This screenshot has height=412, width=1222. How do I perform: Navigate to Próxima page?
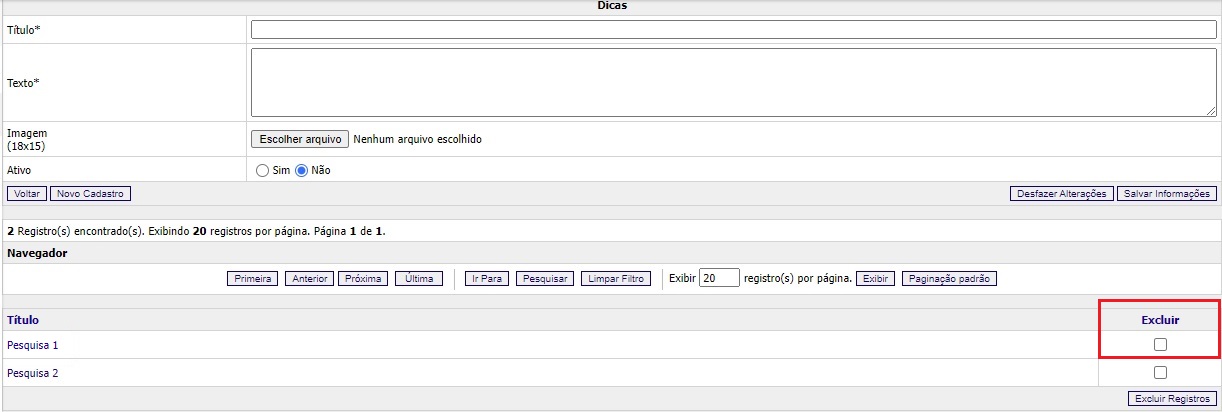tap(363, 279)
